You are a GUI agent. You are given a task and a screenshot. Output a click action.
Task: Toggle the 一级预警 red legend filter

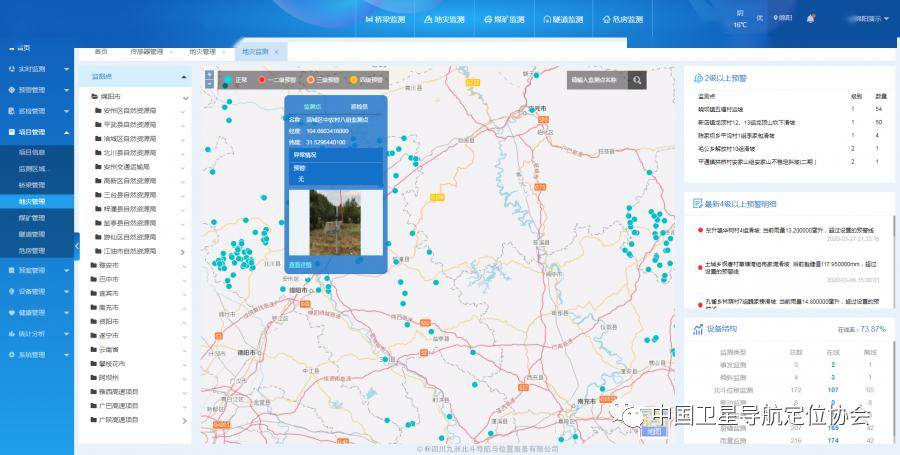coord(274,79)
